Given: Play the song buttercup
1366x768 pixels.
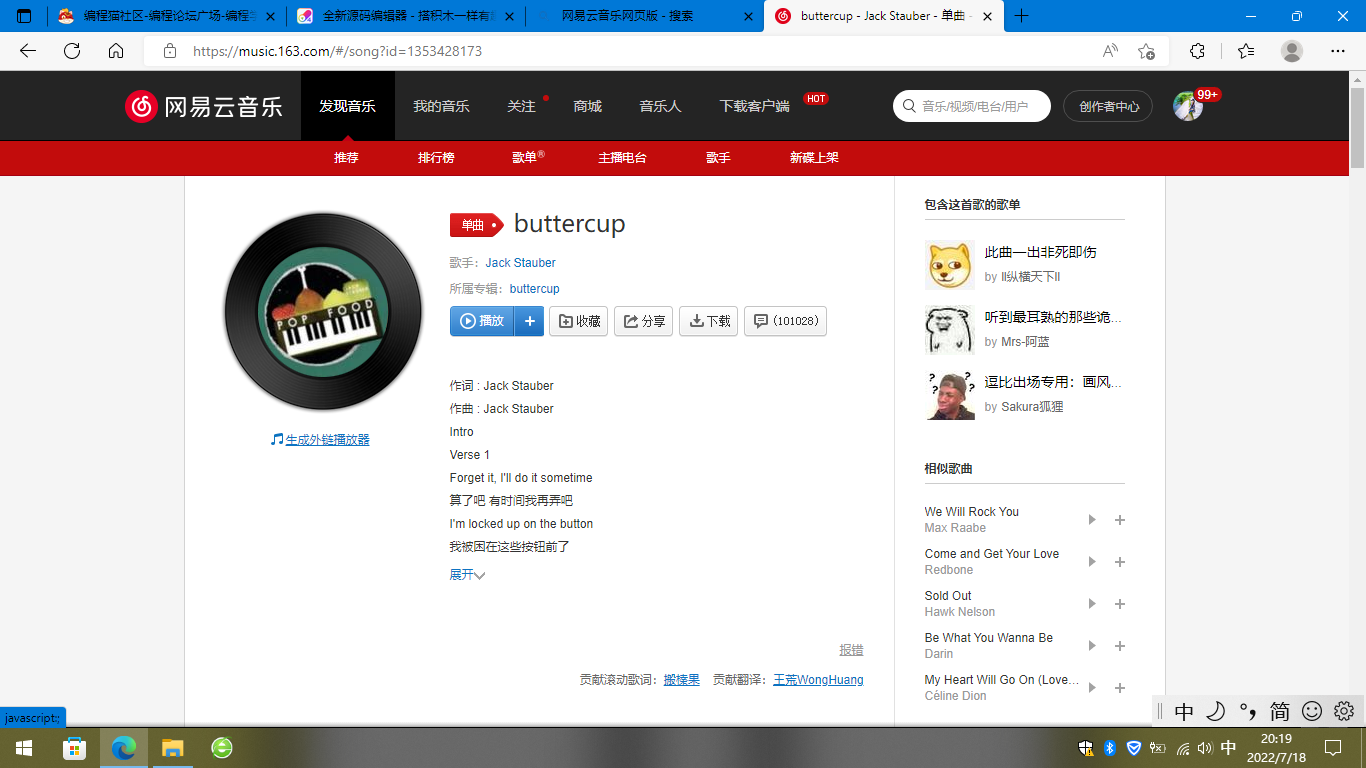Looking at the screenshot, I should click(482, 321).
